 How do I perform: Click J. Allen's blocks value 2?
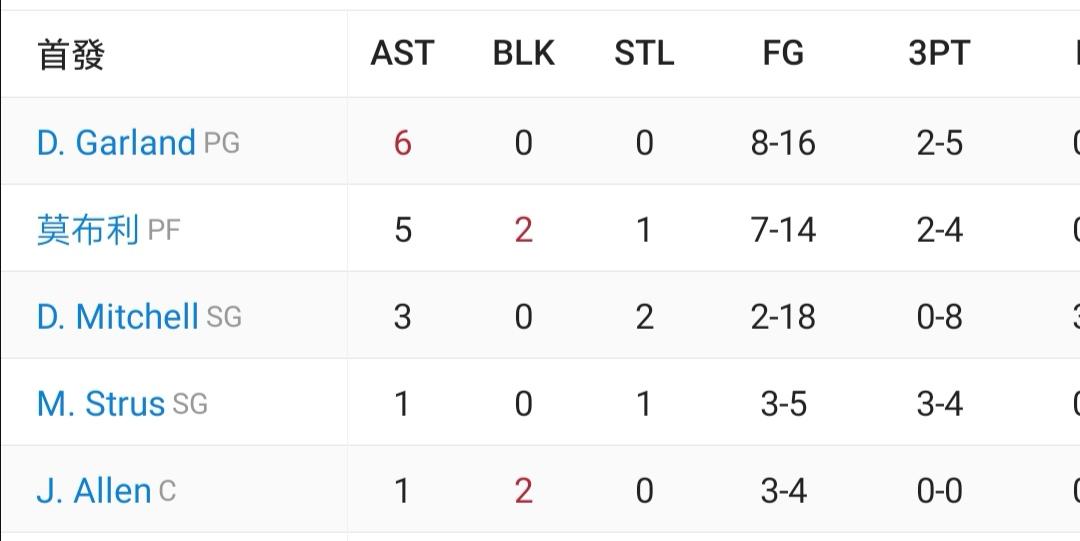tap(523, 491)
